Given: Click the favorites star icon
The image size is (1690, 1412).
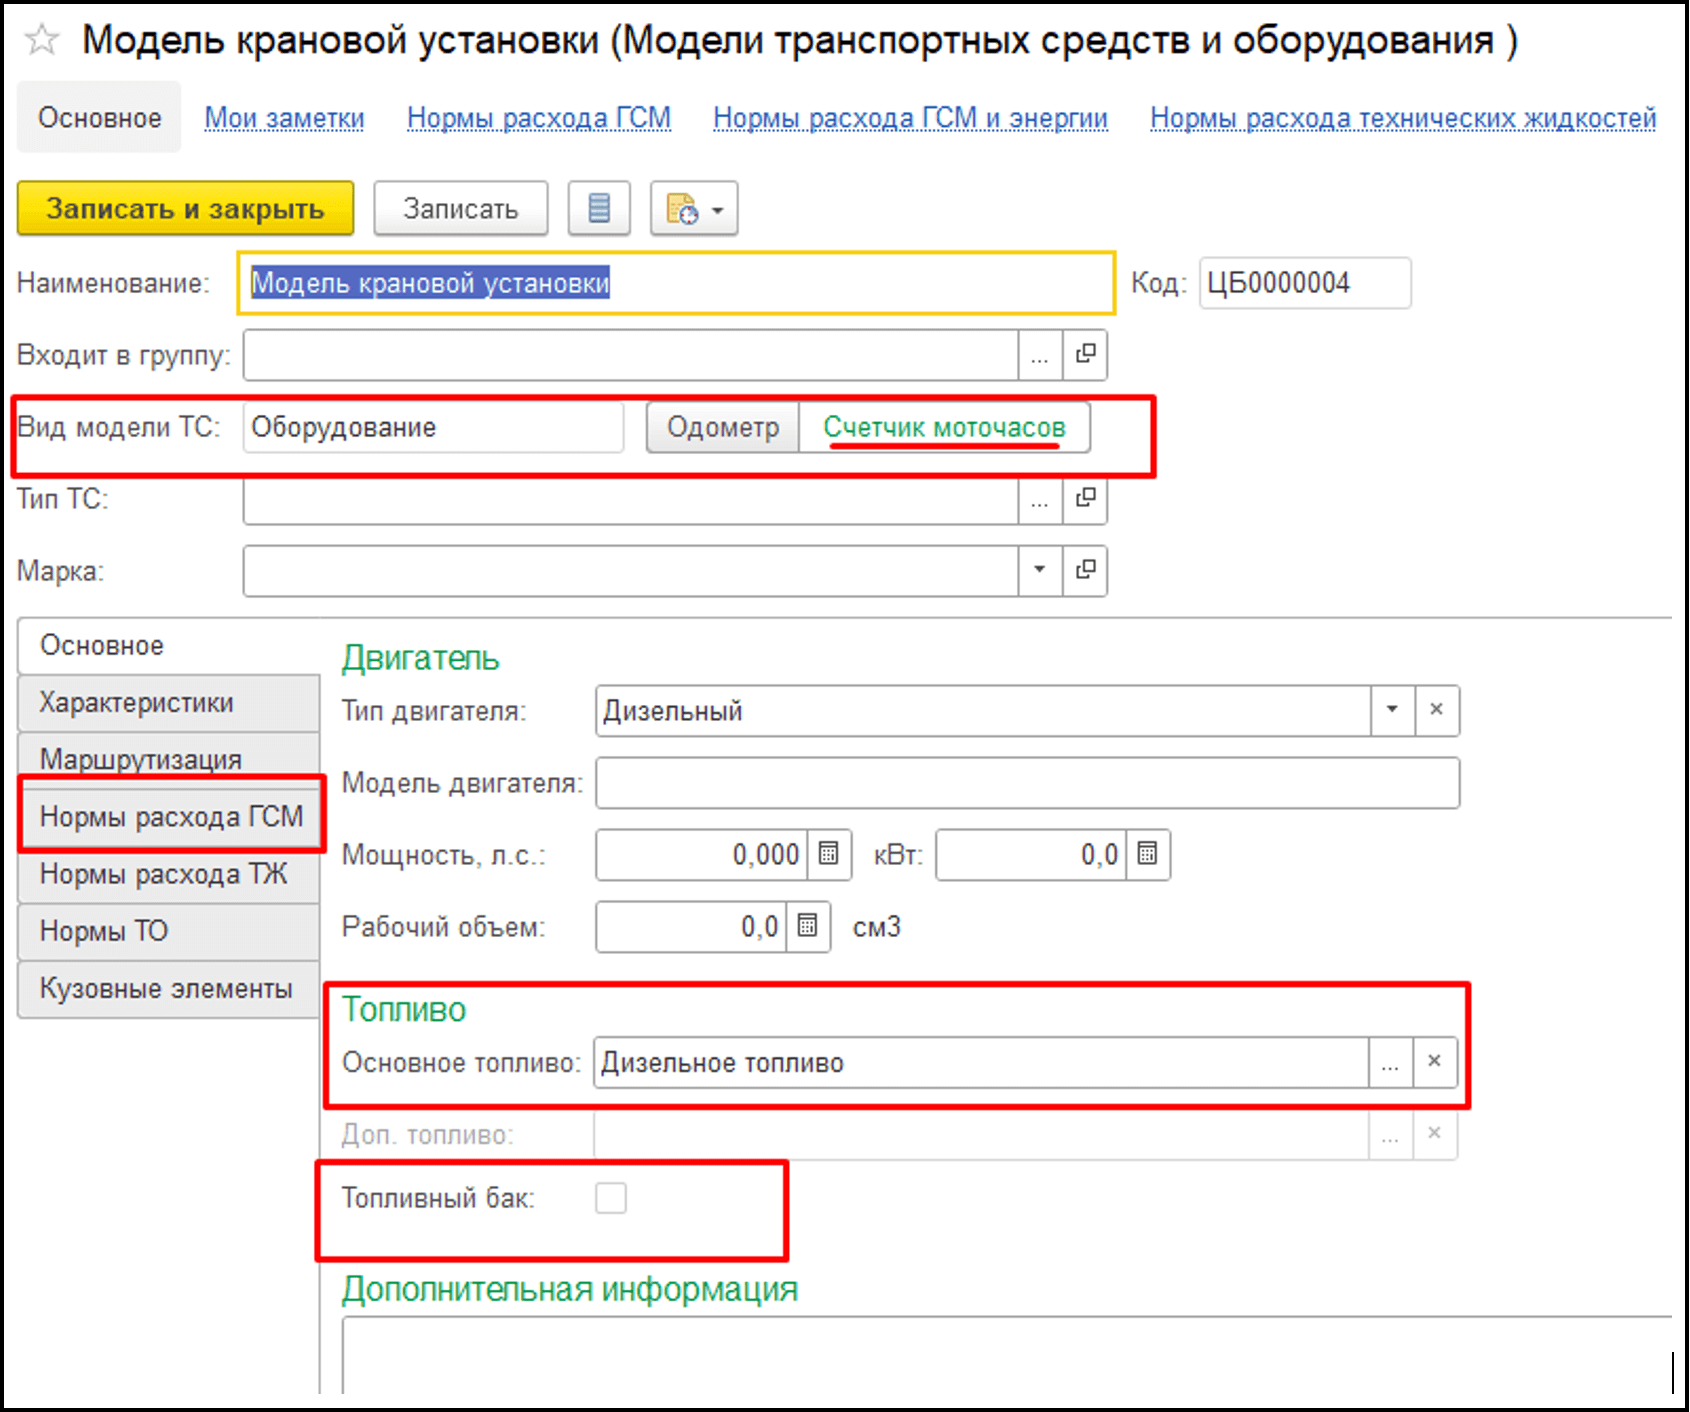Looking at the screenshot, I should 42,41.
